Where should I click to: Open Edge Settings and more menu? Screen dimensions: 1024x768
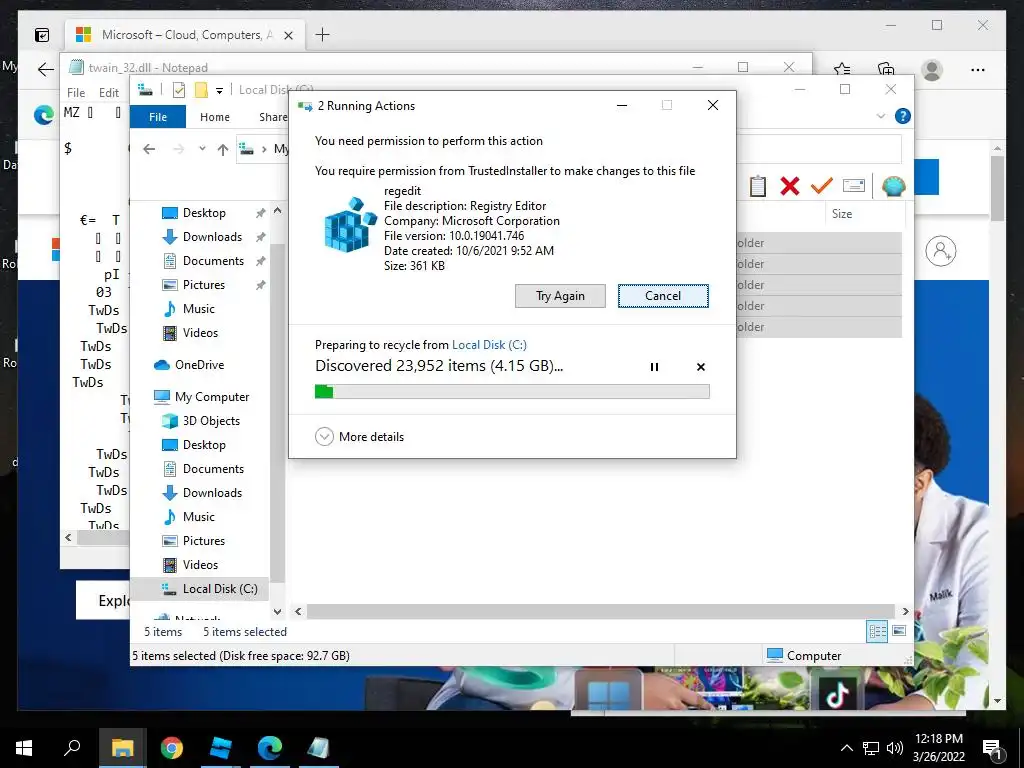coord(978,69)
